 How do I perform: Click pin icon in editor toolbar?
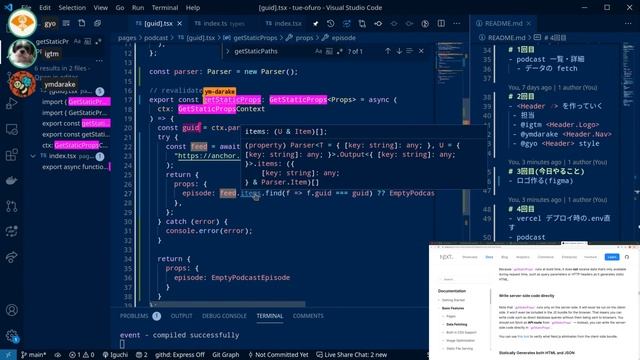(x=315, y=24)
